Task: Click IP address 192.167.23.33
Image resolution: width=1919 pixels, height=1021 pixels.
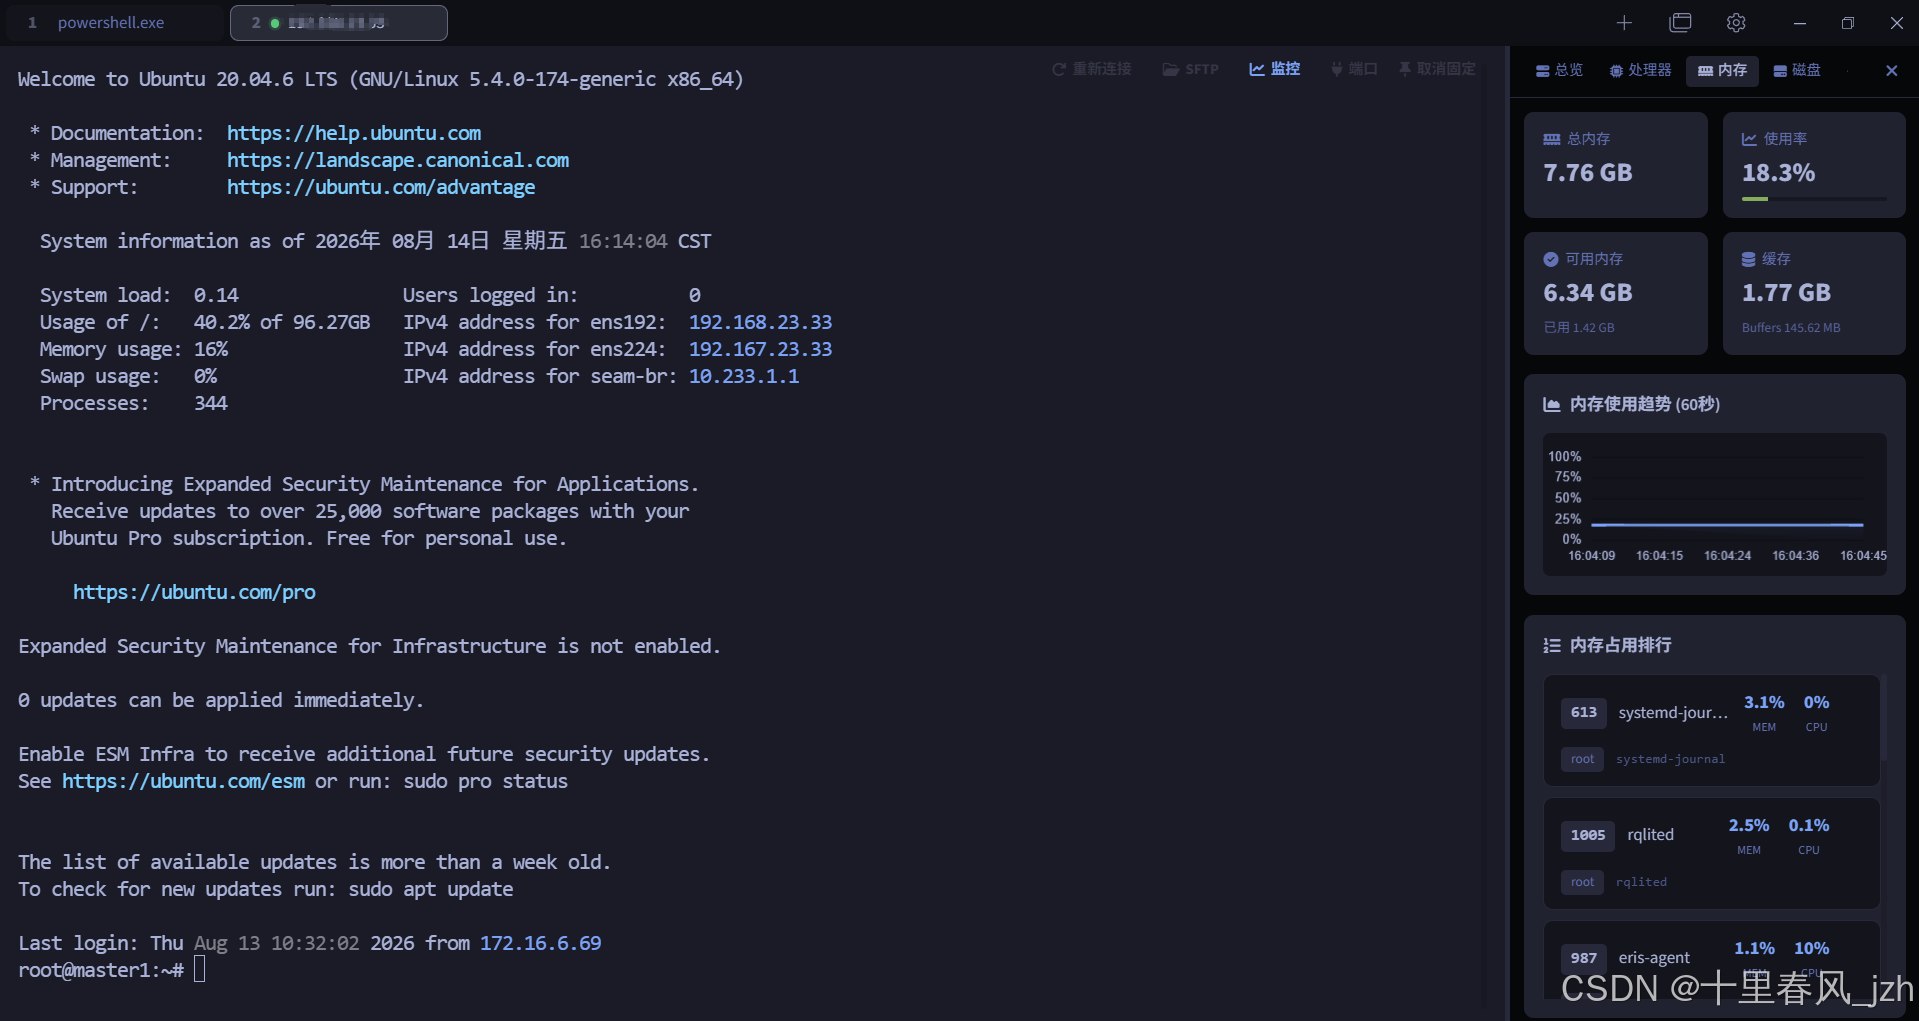Action: click(x=760, y=349)
